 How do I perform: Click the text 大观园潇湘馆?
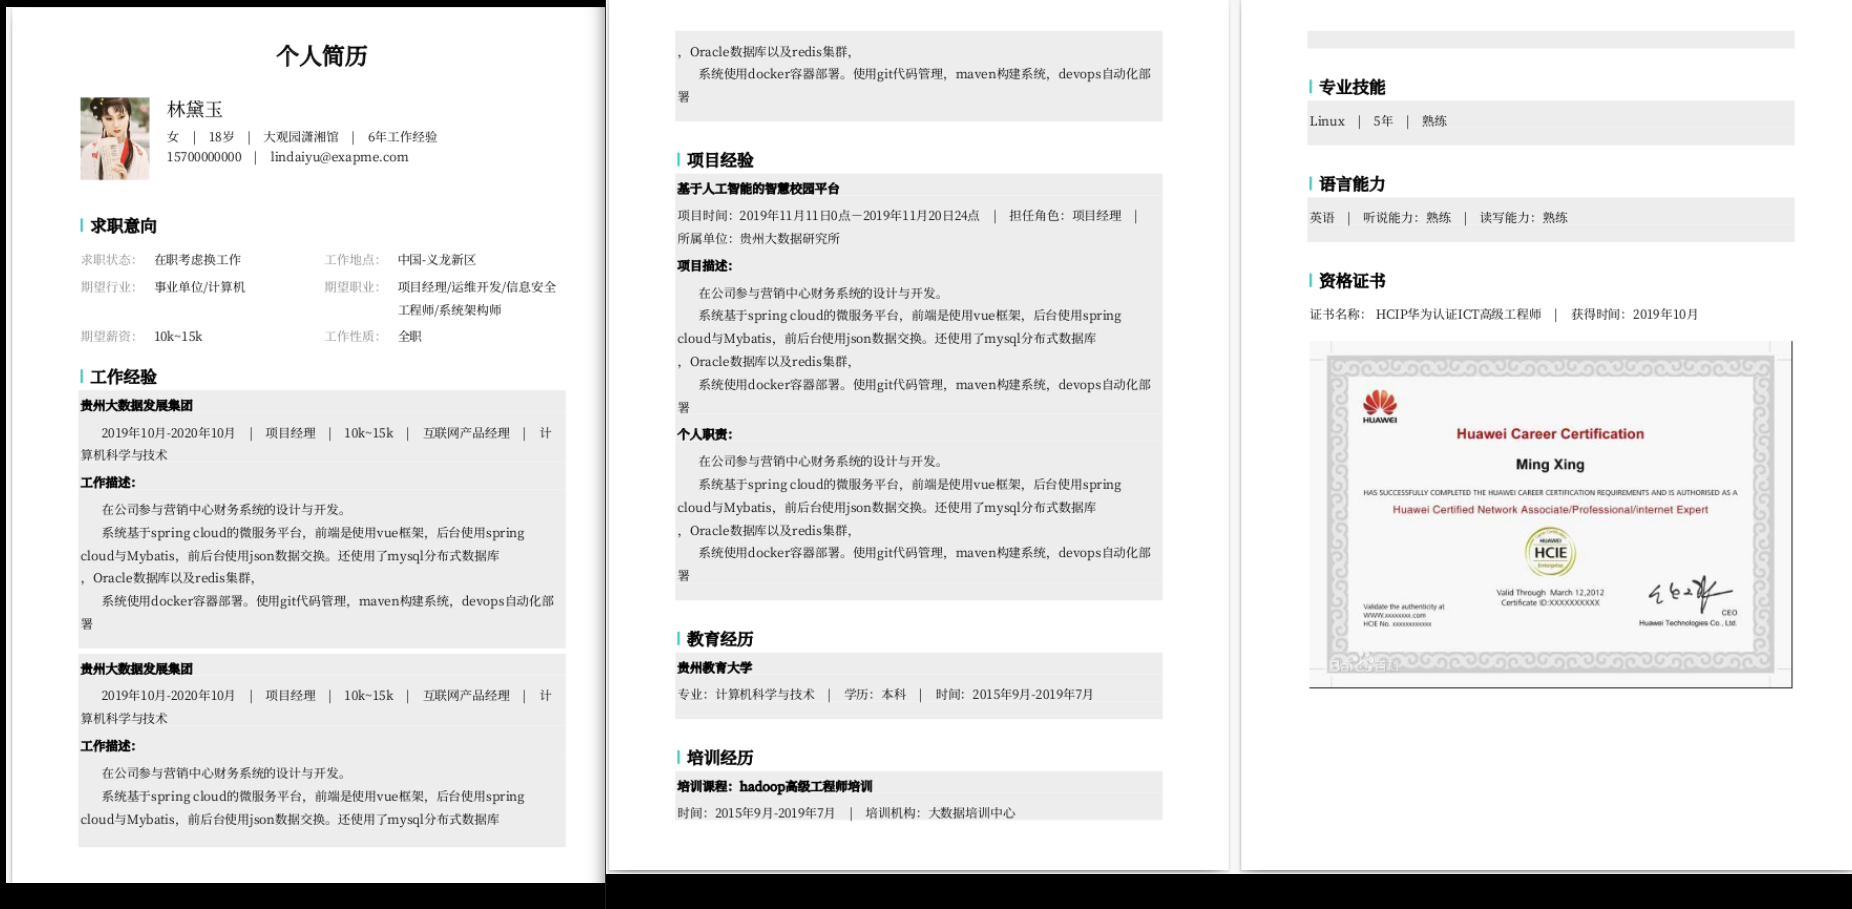(x=301, y=137)
